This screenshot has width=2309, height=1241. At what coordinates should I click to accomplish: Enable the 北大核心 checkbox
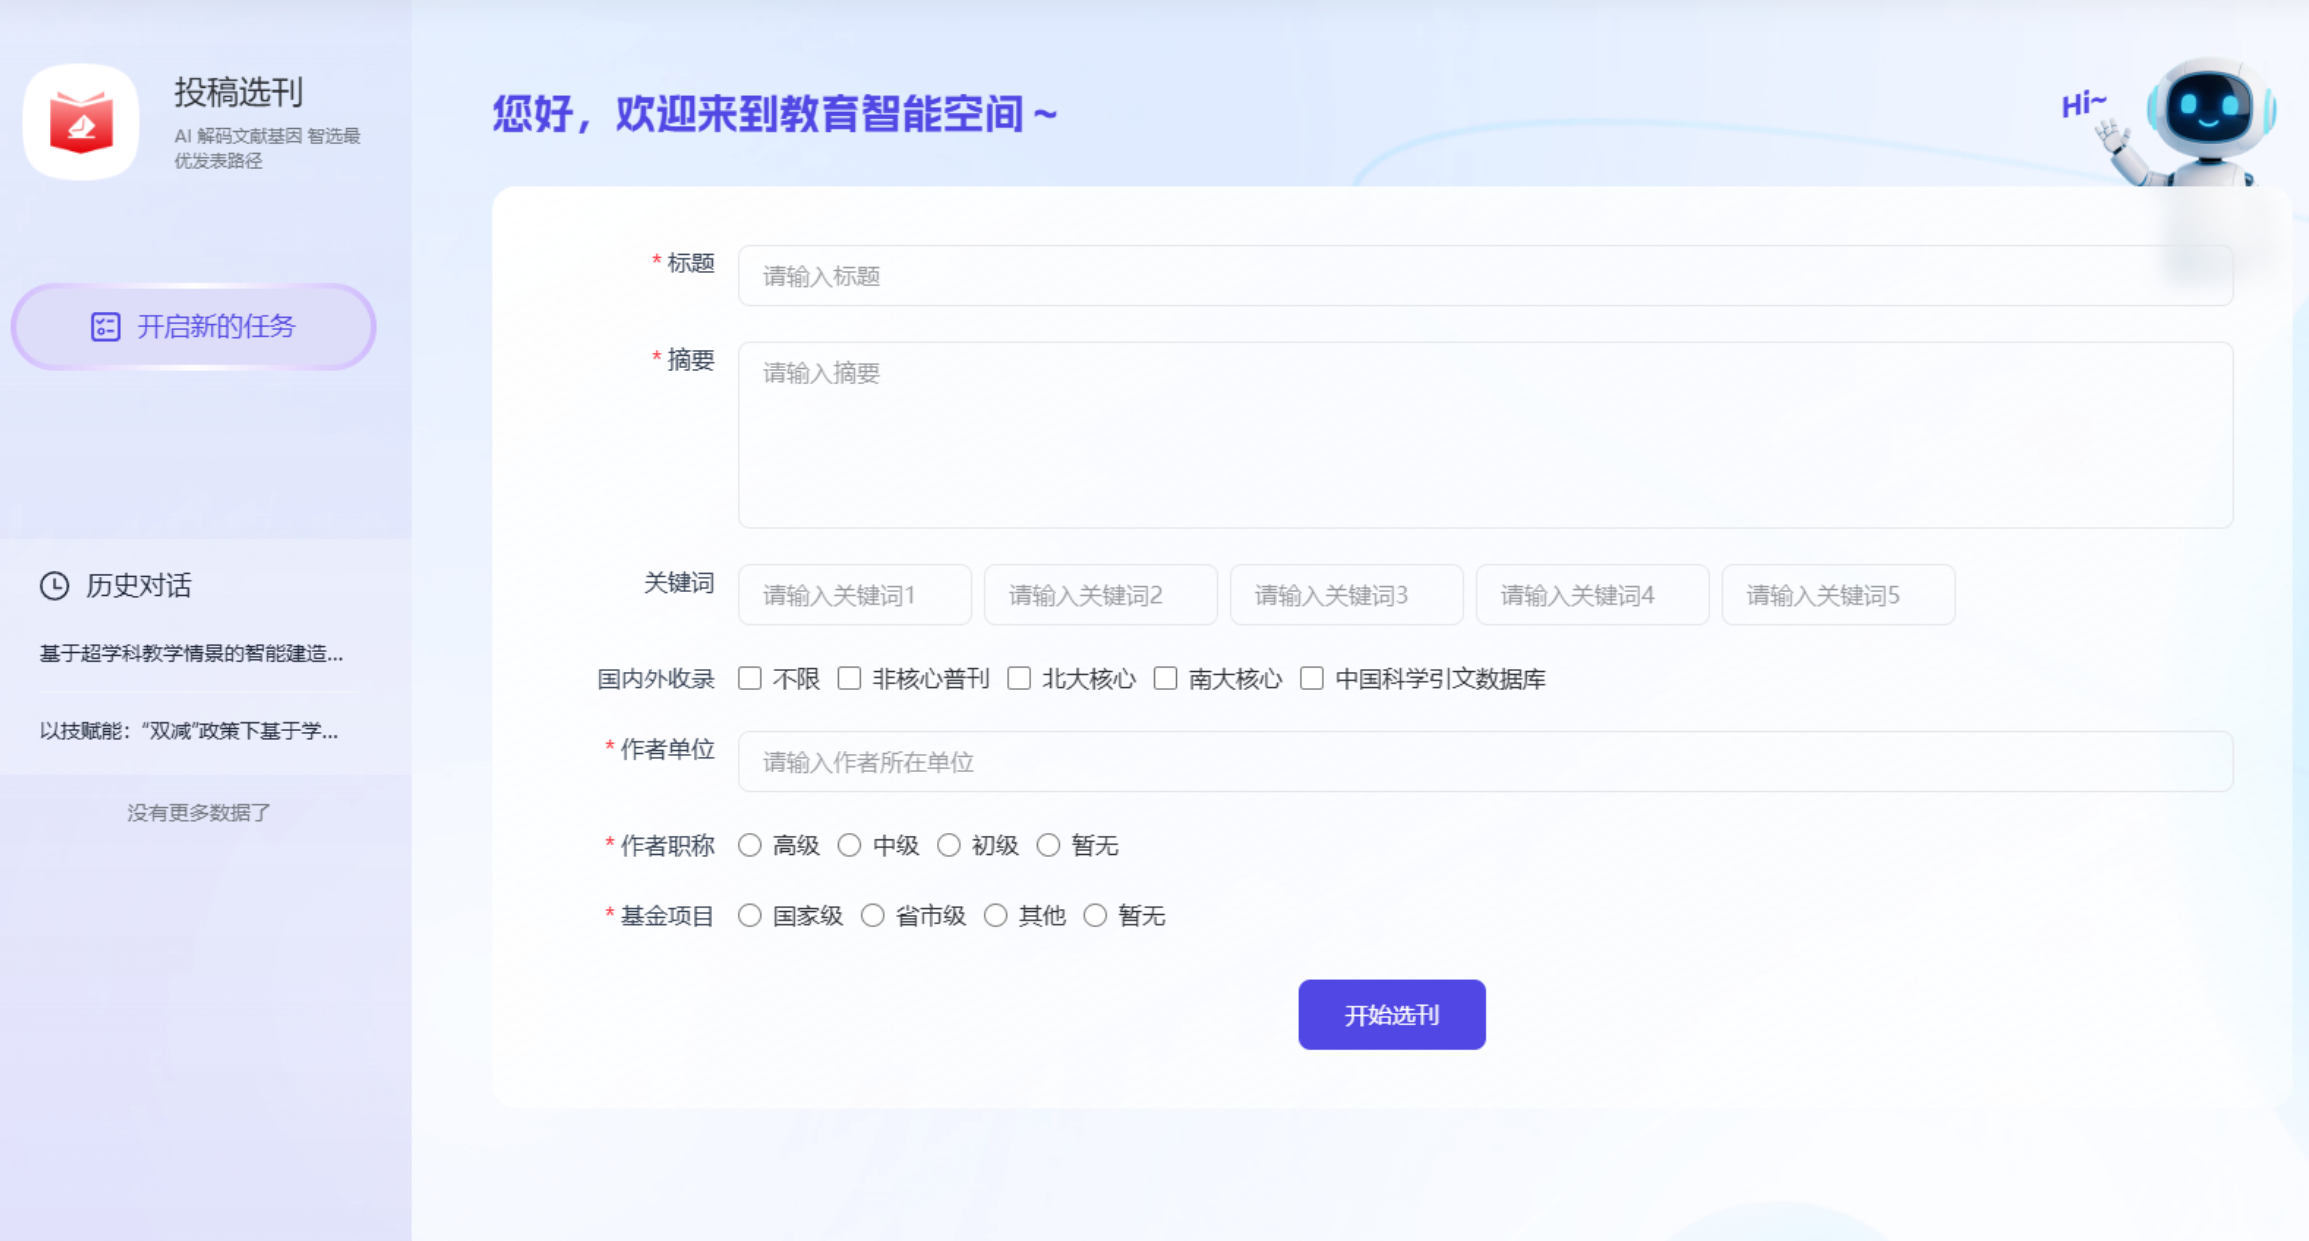1019,679
